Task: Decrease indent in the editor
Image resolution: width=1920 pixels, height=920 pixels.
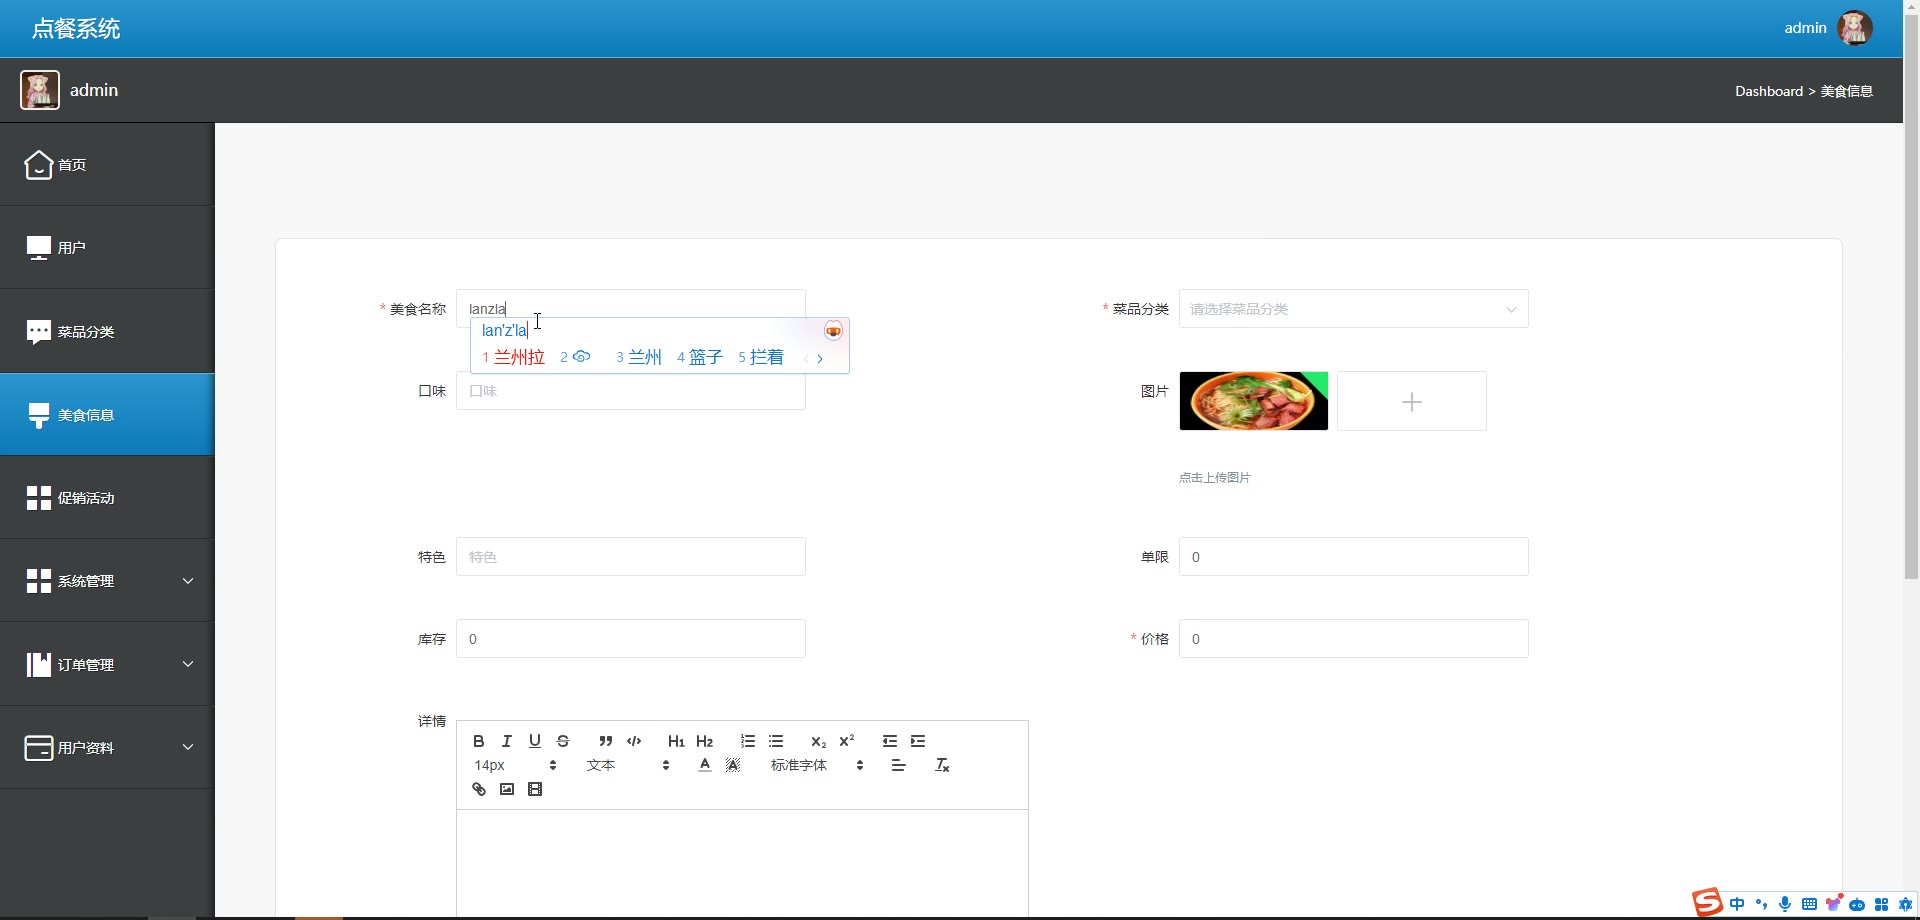Action: tap(890, 741)
